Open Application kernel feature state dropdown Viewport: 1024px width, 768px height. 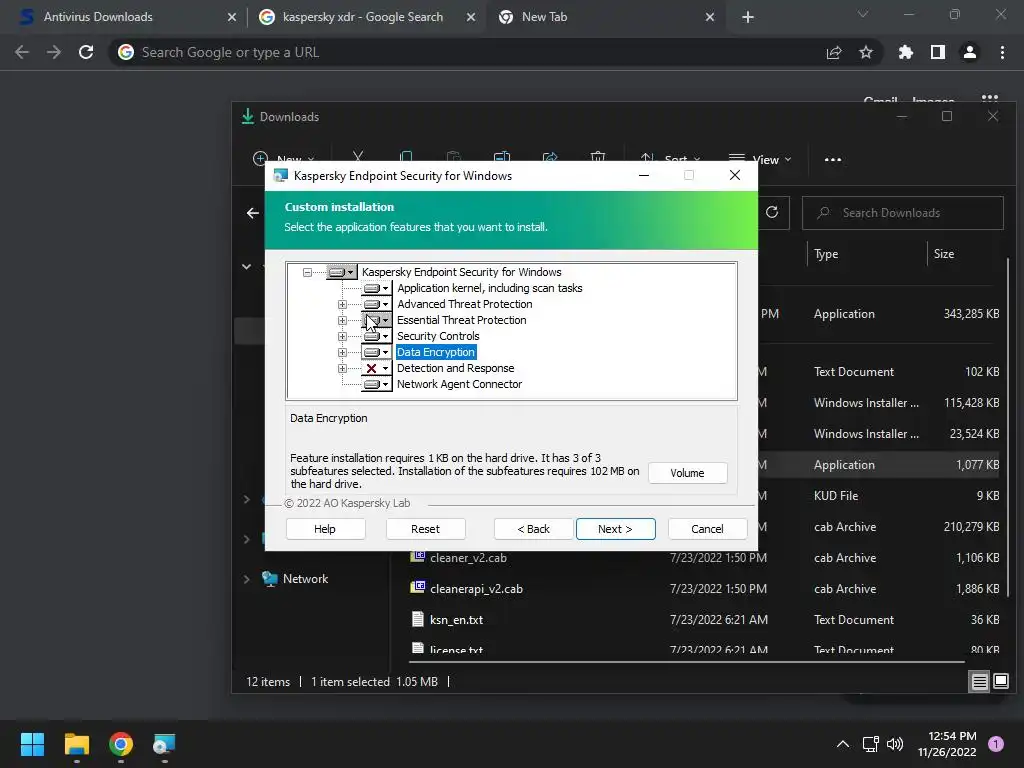[x=376, y=288]
